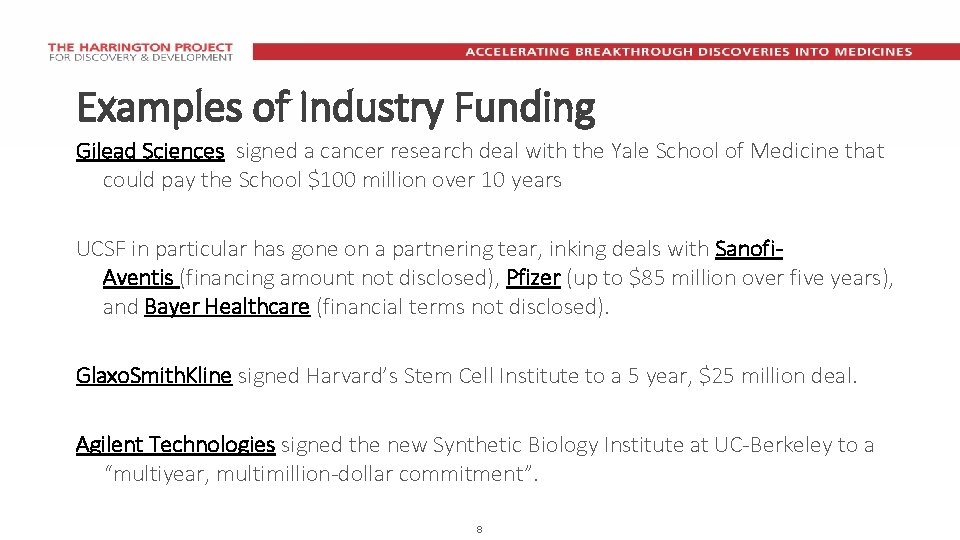
Task: Click the '(financial terms not disclosed)' text
Action: (461, 307)
